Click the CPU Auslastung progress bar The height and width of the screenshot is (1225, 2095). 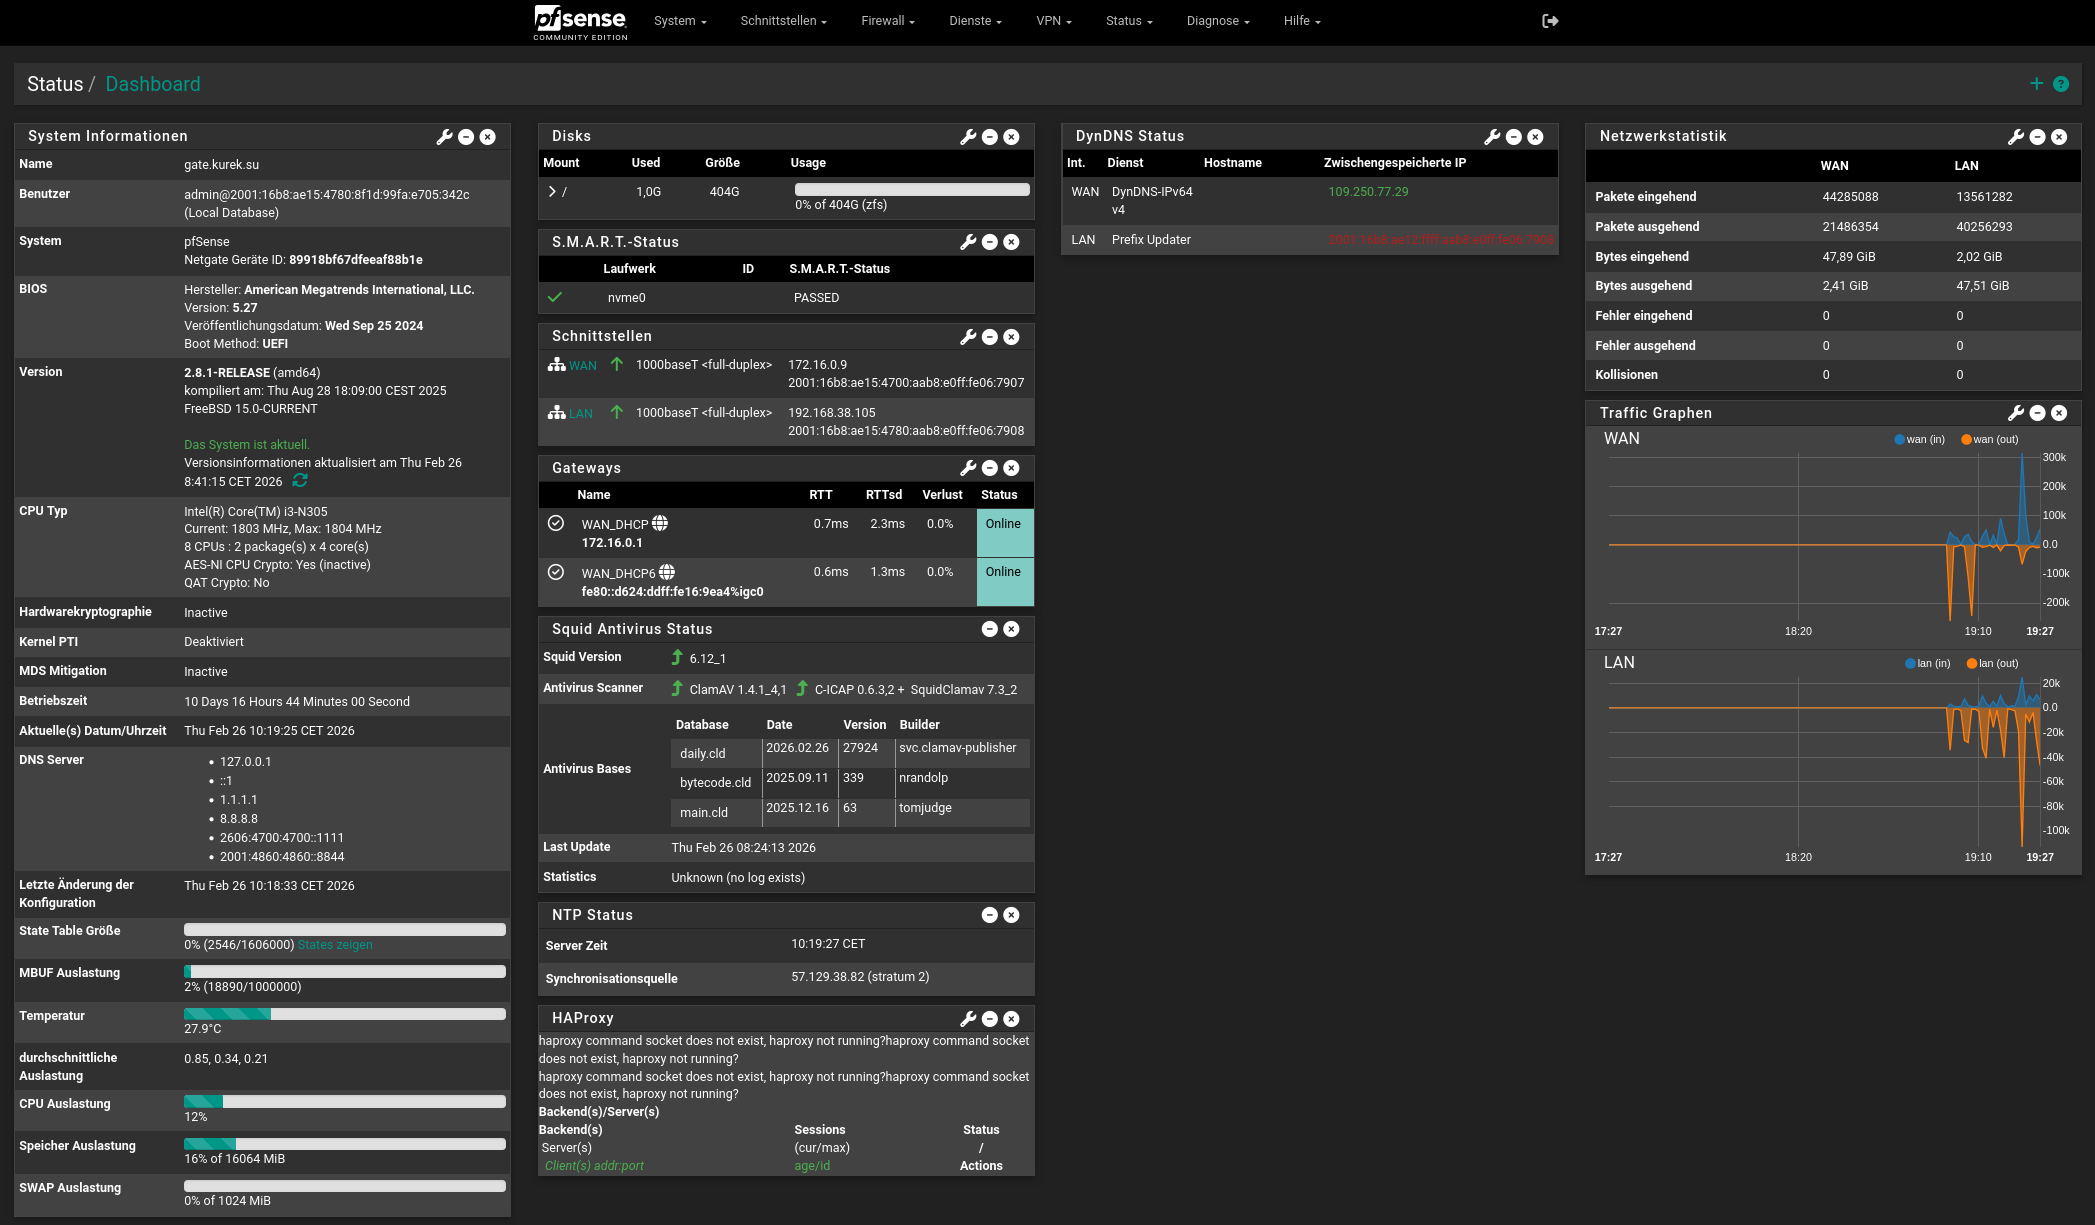344,1101
